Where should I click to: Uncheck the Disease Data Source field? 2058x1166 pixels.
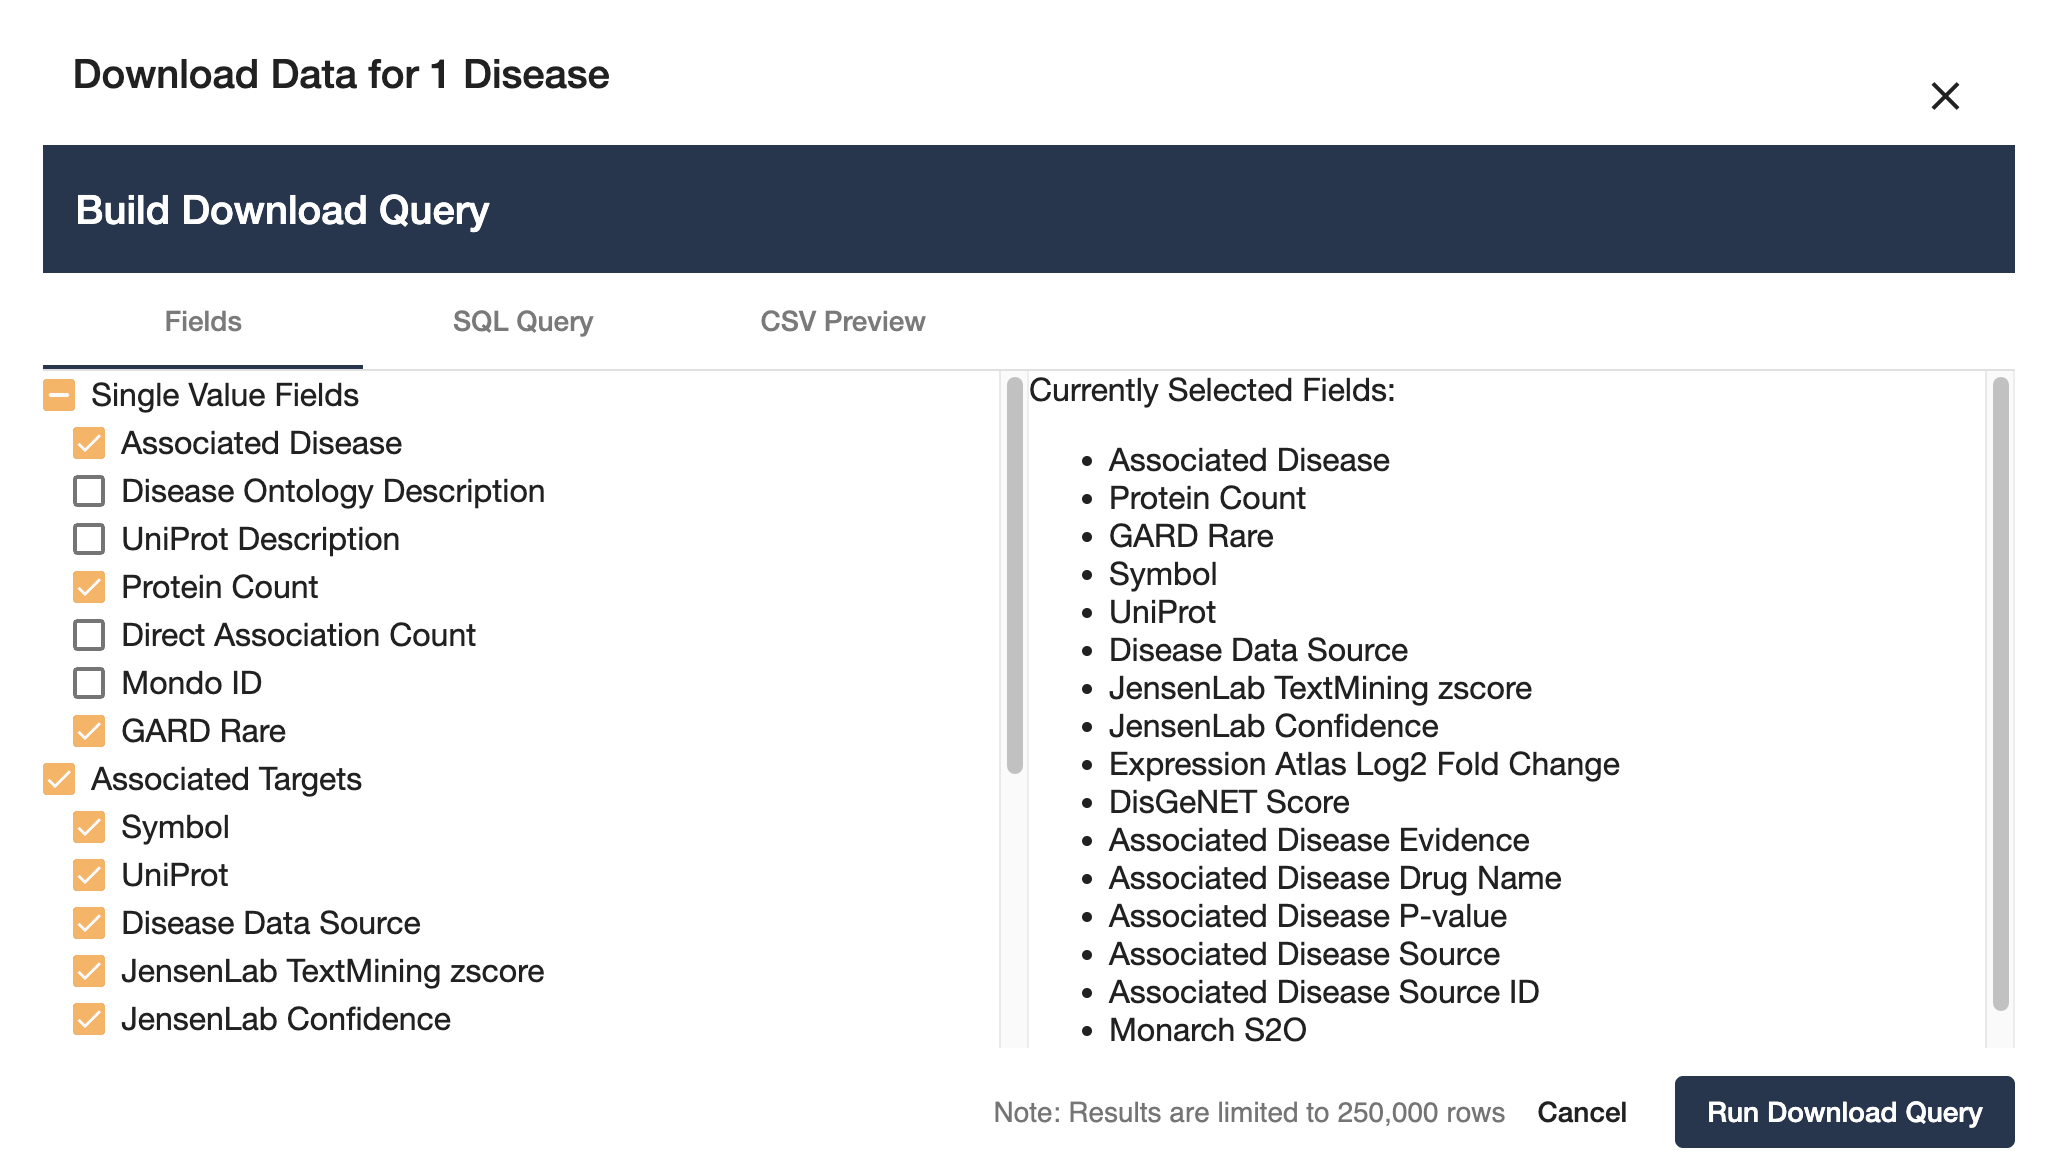tap(89, 923)
